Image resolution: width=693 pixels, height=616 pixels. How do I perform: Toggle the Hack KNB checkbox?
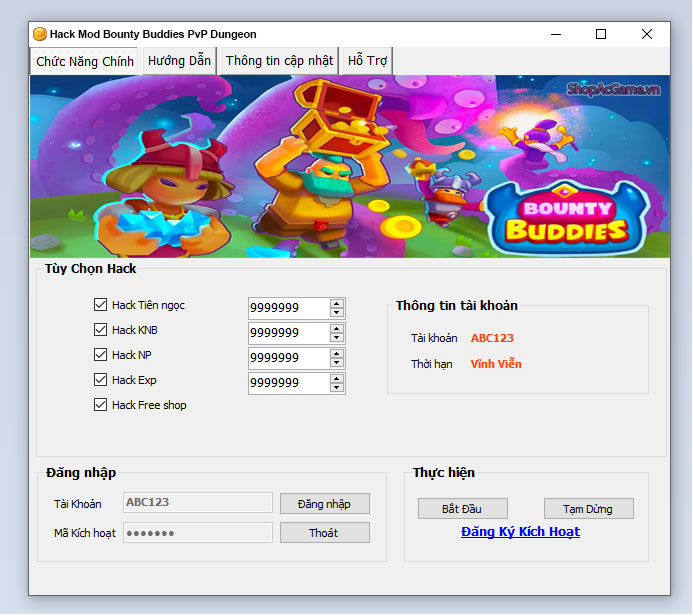click(100, 330)
